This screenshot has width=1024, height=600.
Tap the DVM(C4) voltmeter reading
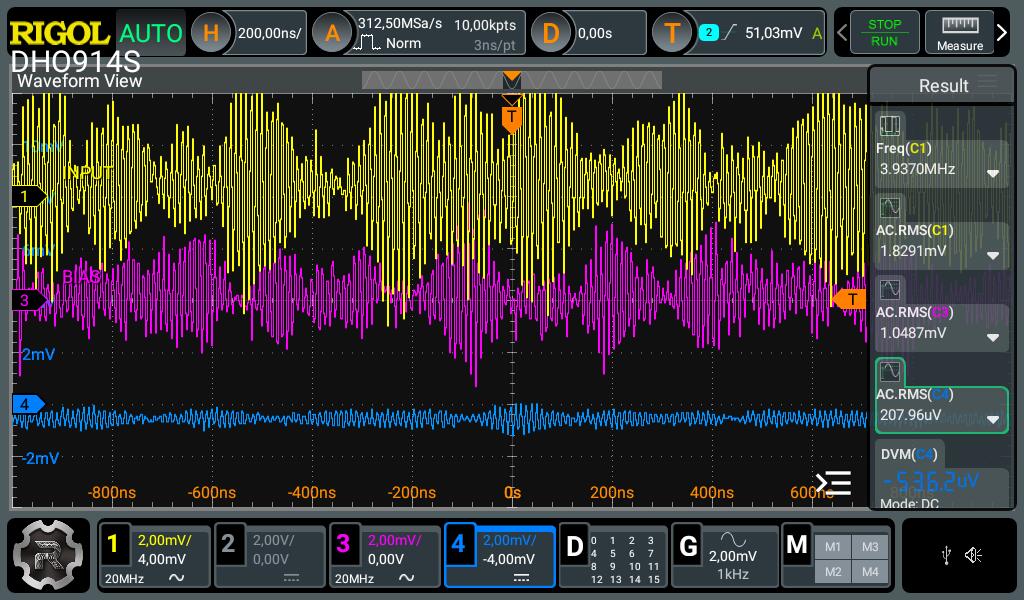click(931, 482)
